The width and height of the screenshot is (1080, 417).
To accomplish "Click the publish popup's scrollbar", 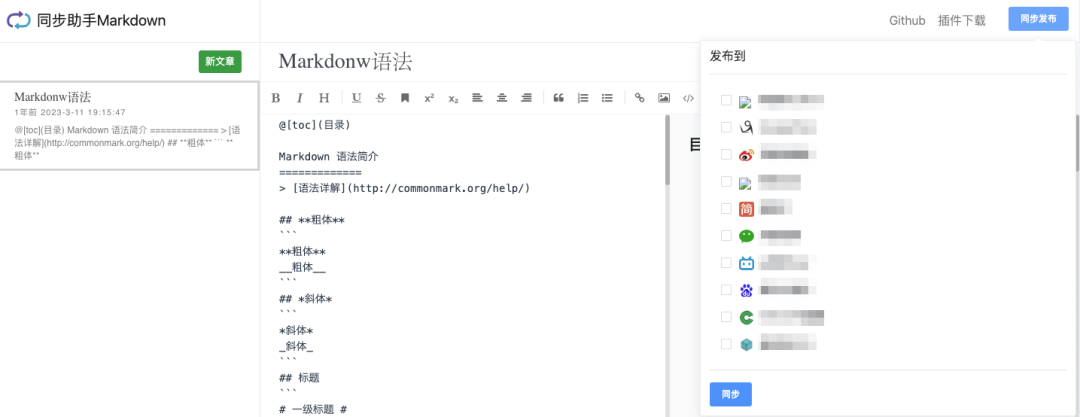I will pos(1077,143).
